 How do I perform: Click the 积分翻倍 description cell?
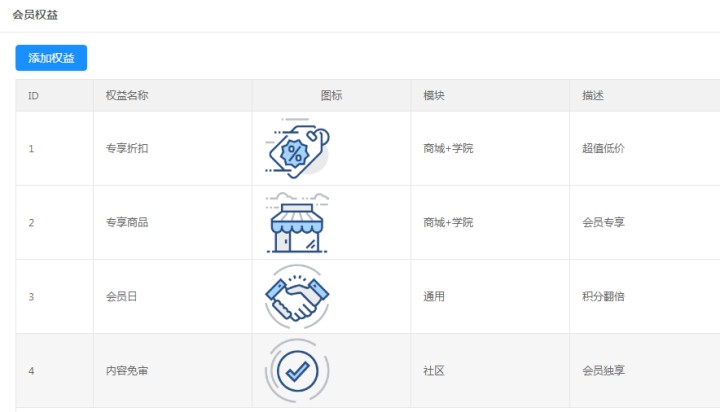(x=603, y=297)
